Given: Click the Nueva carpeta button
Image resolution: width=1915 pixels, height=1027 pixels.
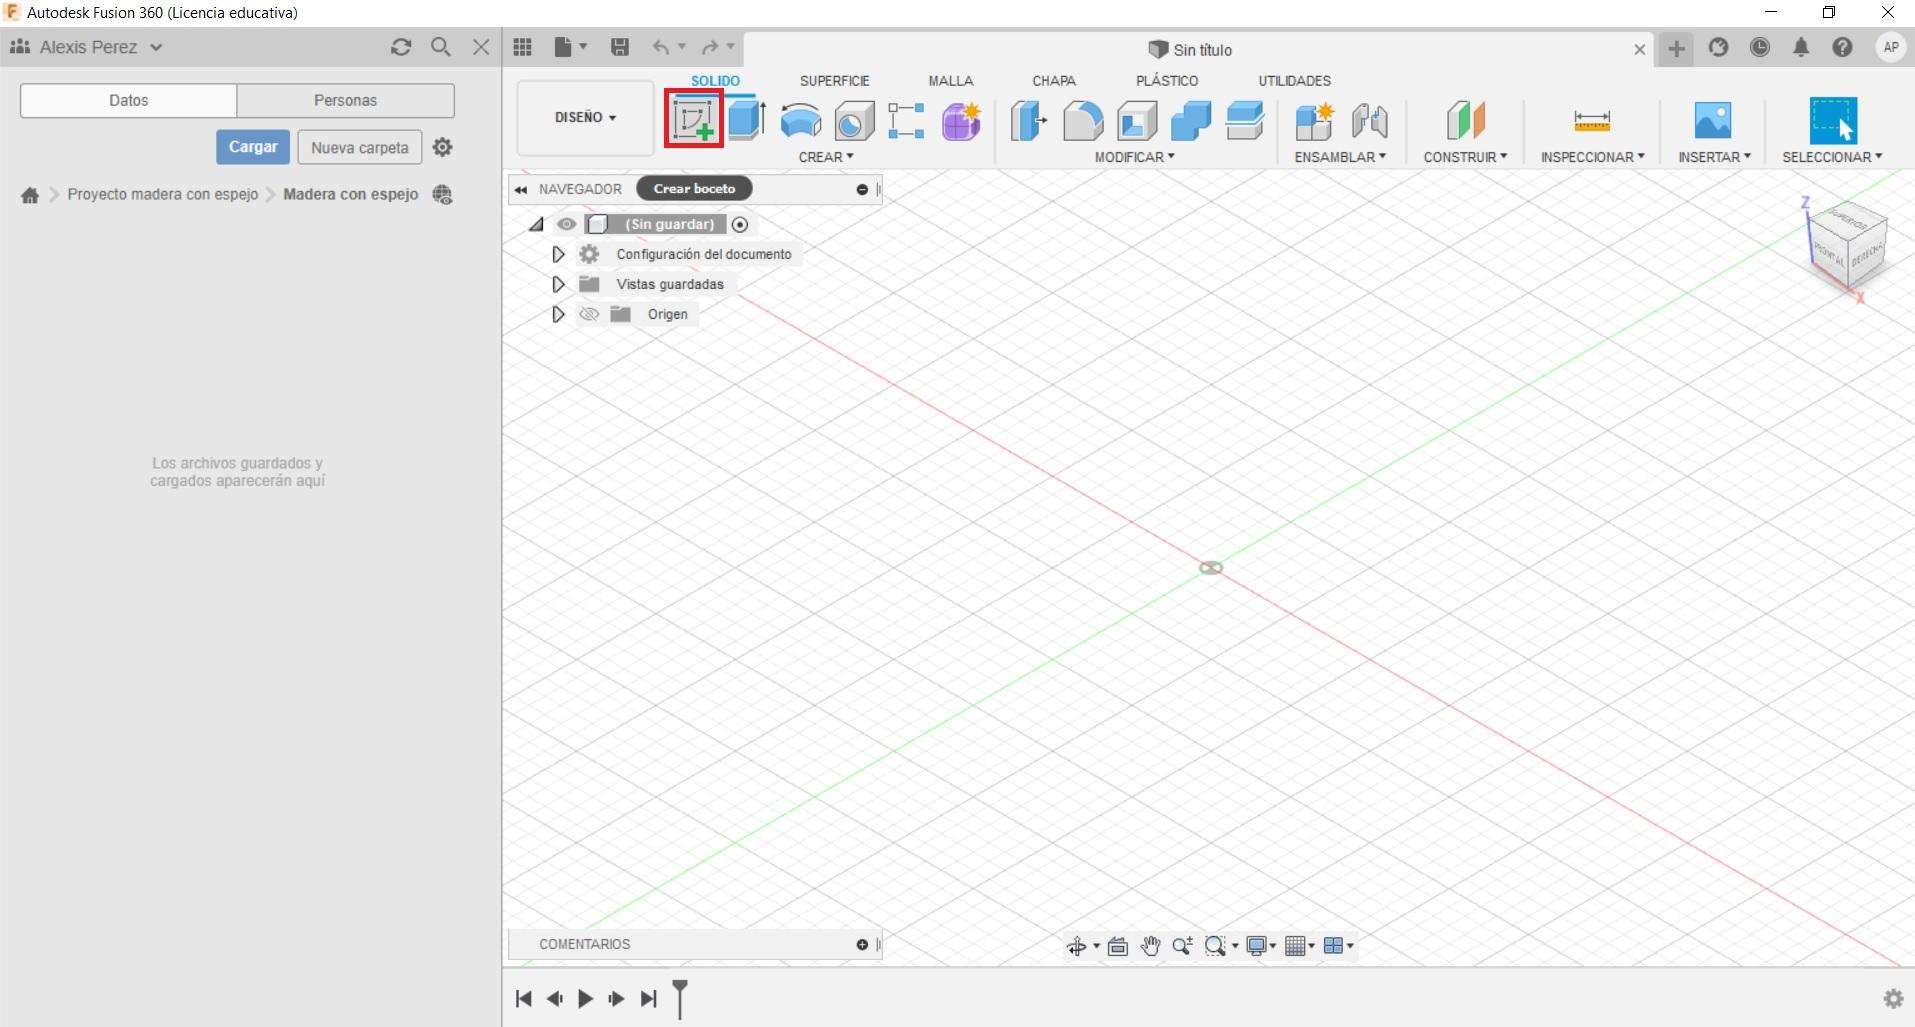Looking at the screenshot, I should [x=360, y=147].
